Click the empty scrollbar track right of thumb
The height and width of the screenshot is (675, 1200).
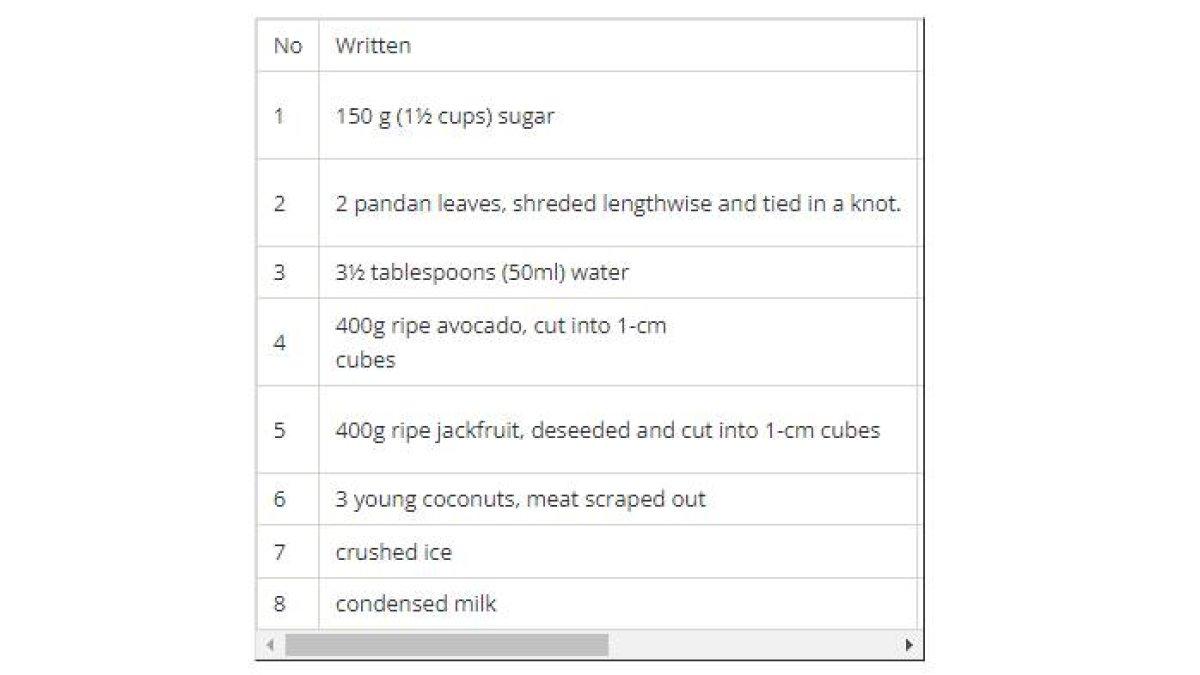[753, 645]
